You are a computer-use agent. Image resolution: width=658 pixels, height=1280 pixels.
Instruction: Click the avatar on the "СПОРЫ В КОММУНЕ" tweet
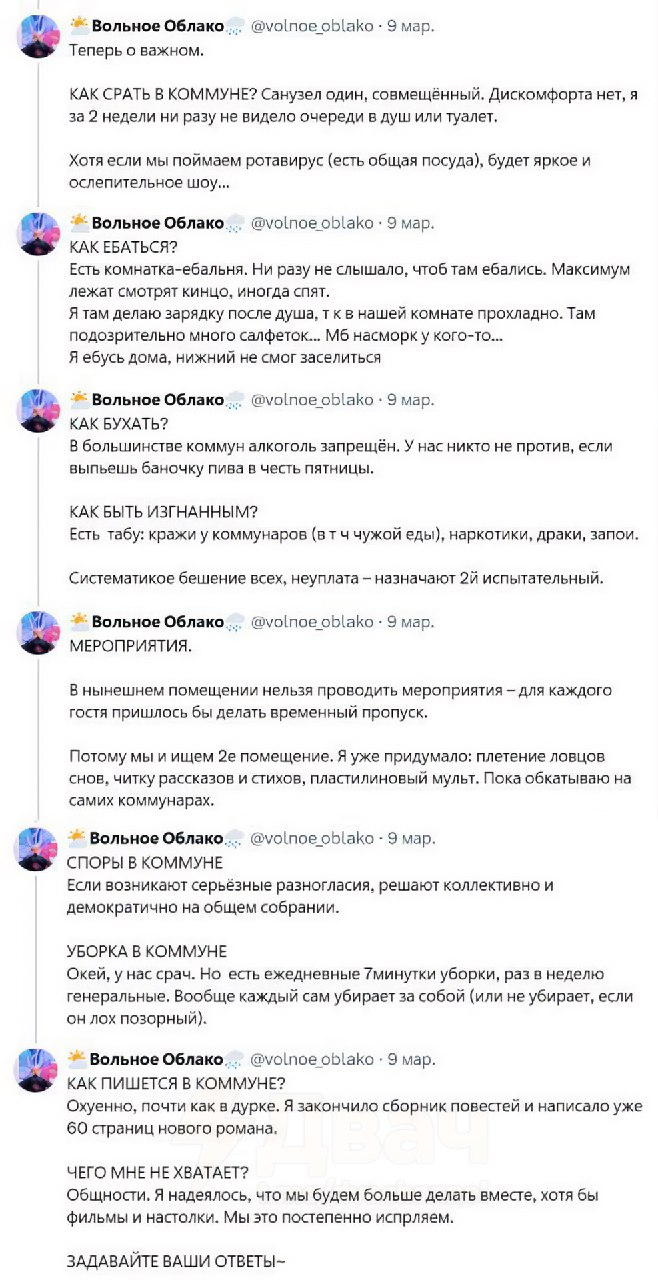pyautogui.click(x=39, y=848)
